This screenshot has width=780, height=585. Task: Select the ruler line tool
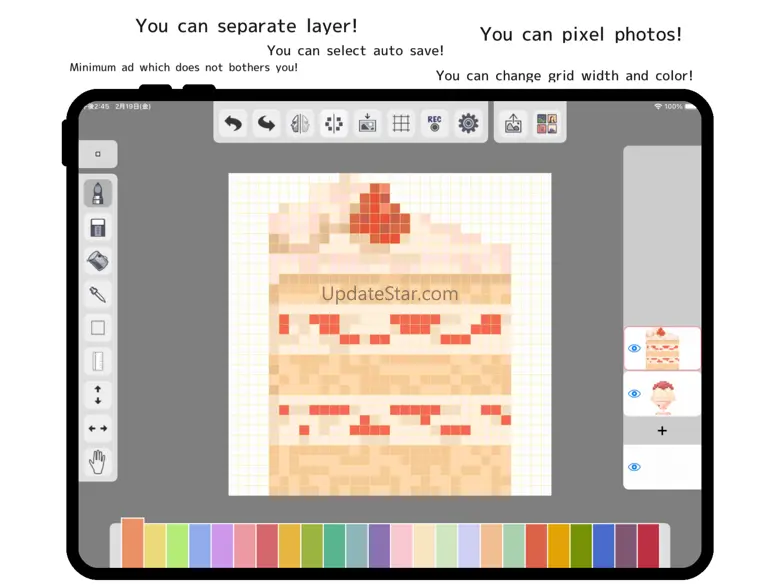click(x=98, y=361)
